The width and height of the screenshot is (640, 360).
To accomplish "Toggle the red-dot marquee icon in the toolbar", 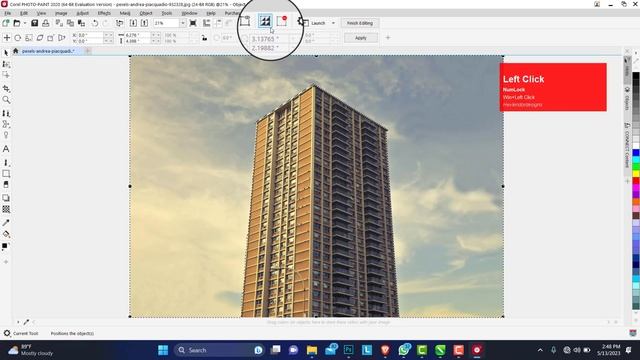I will point(282,21).
